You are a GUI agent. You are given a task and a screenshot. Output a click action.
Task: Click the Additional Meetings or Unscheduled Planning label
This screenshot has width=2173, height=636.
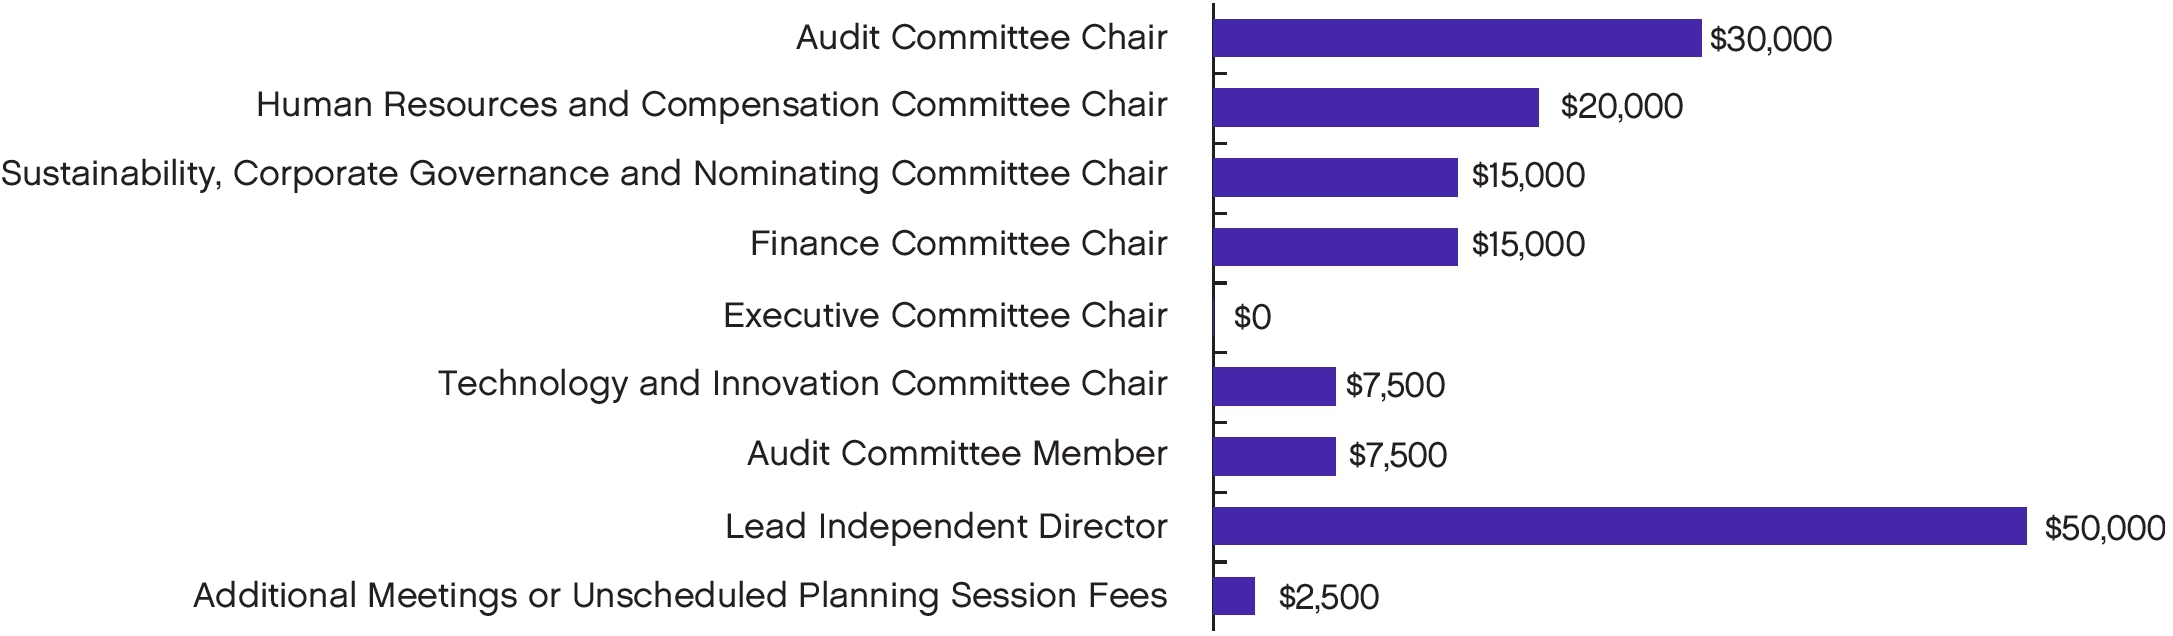coord(680,596)
